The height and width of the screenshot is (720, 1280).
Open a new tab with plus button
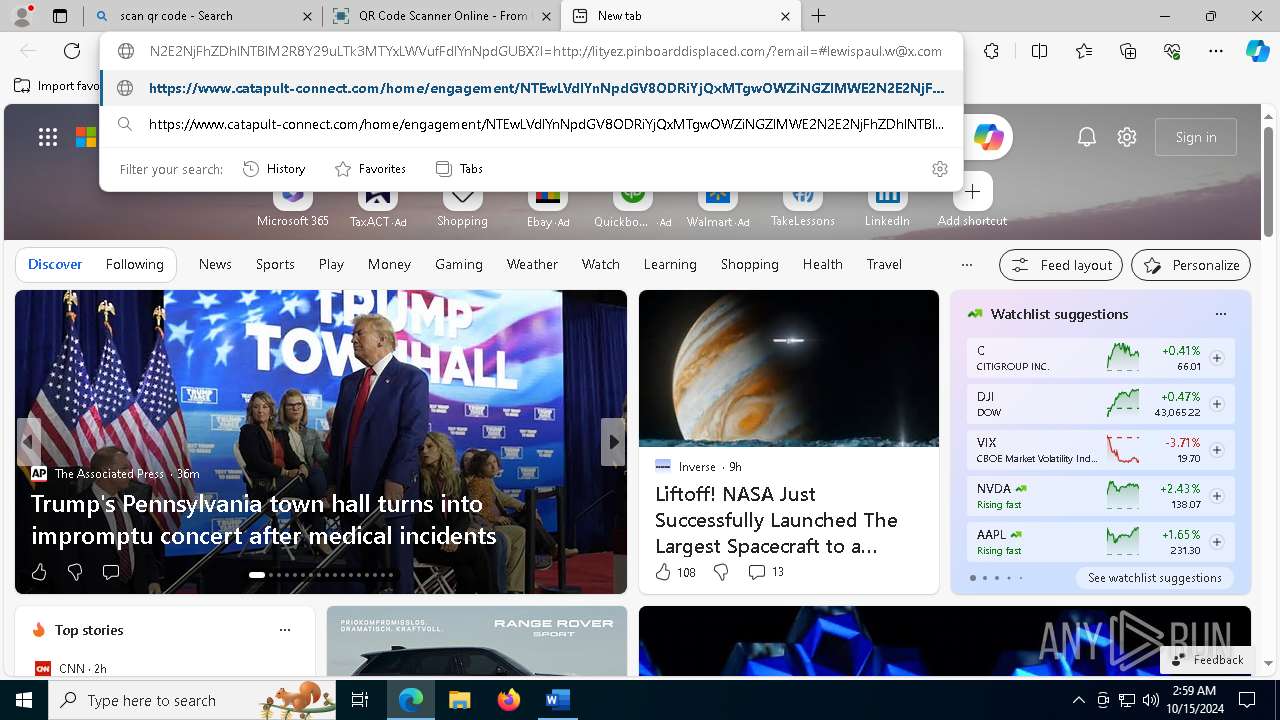(818, 16)
